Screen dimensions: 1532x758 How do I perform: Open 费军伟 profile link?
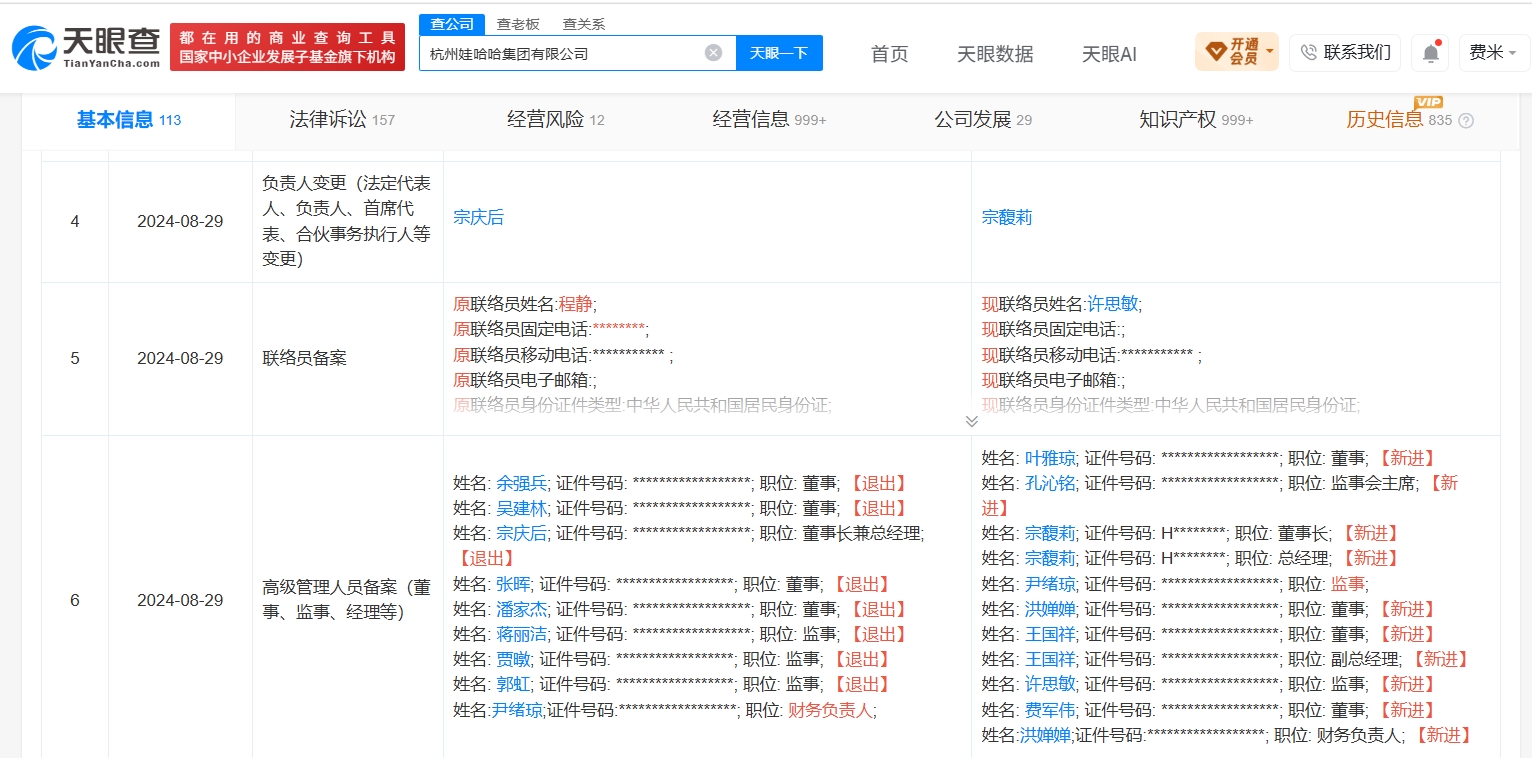click(x=1050, y=710)
